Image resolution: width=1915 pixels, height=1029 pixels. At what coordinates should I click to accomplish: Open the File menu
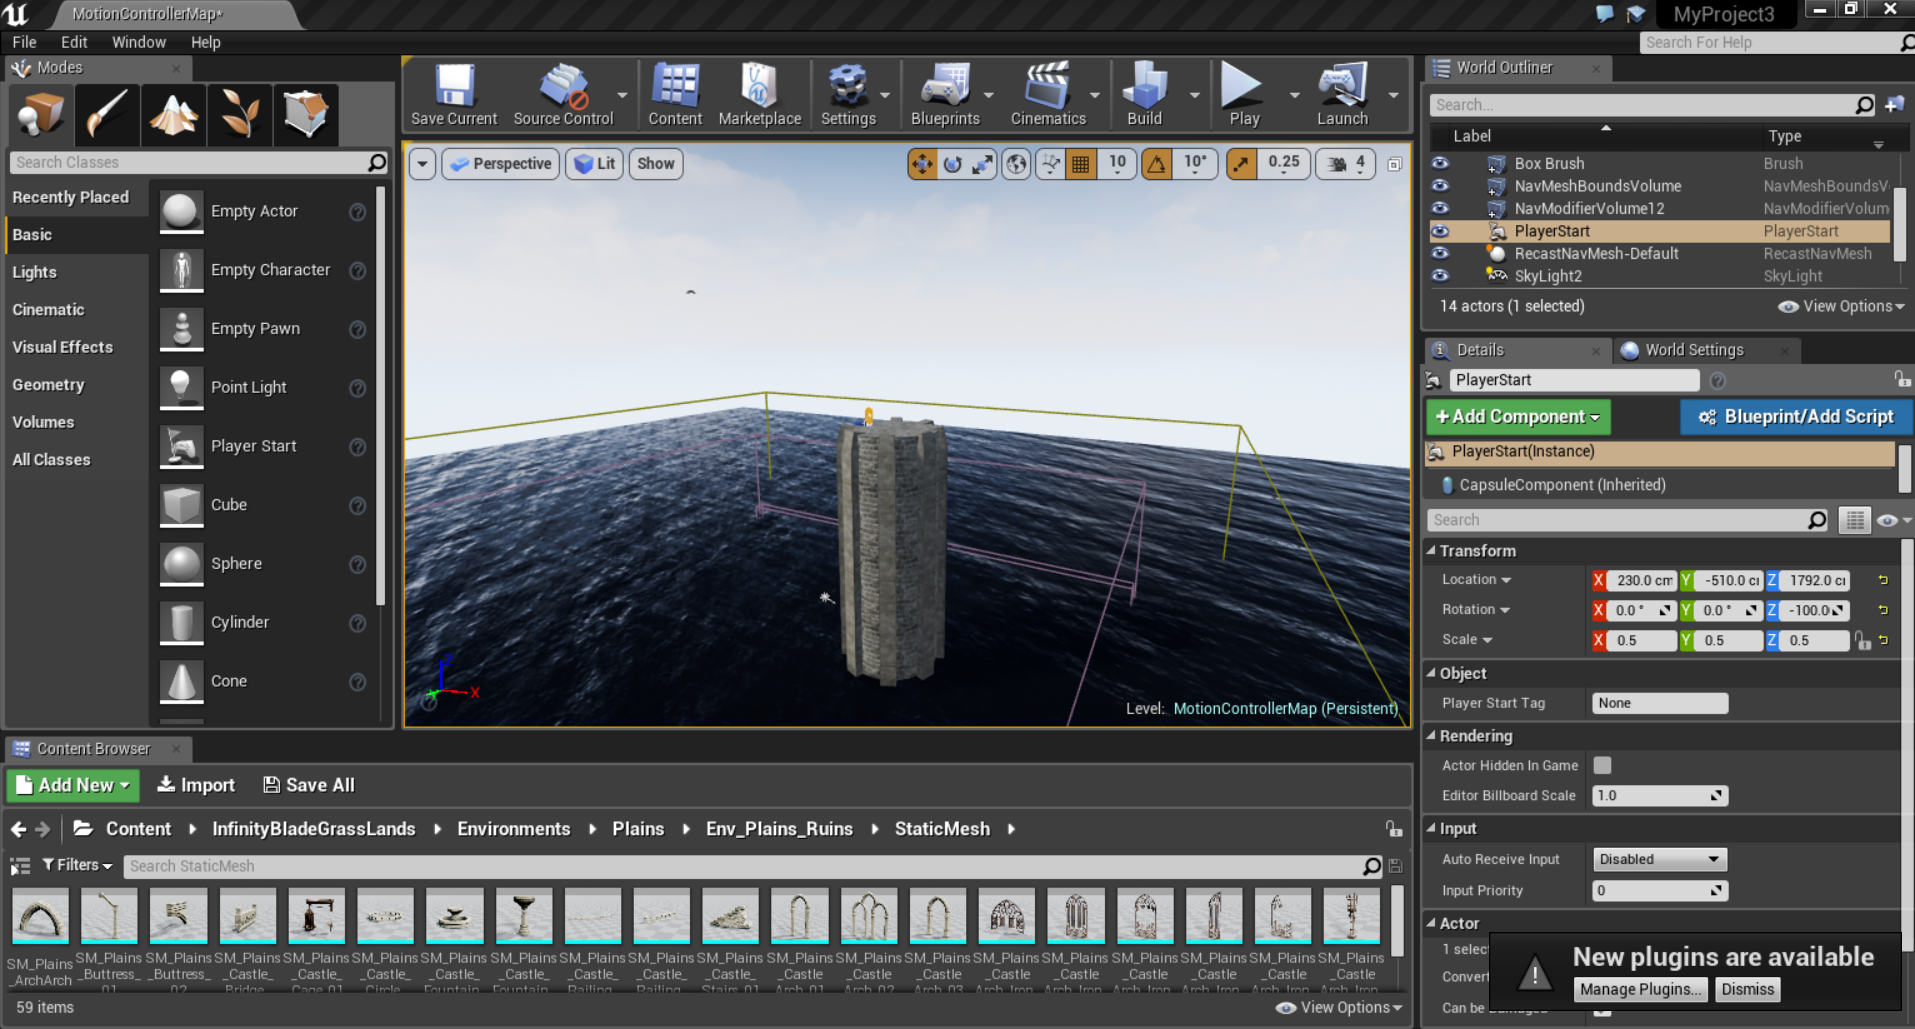[x=24, y=42]
